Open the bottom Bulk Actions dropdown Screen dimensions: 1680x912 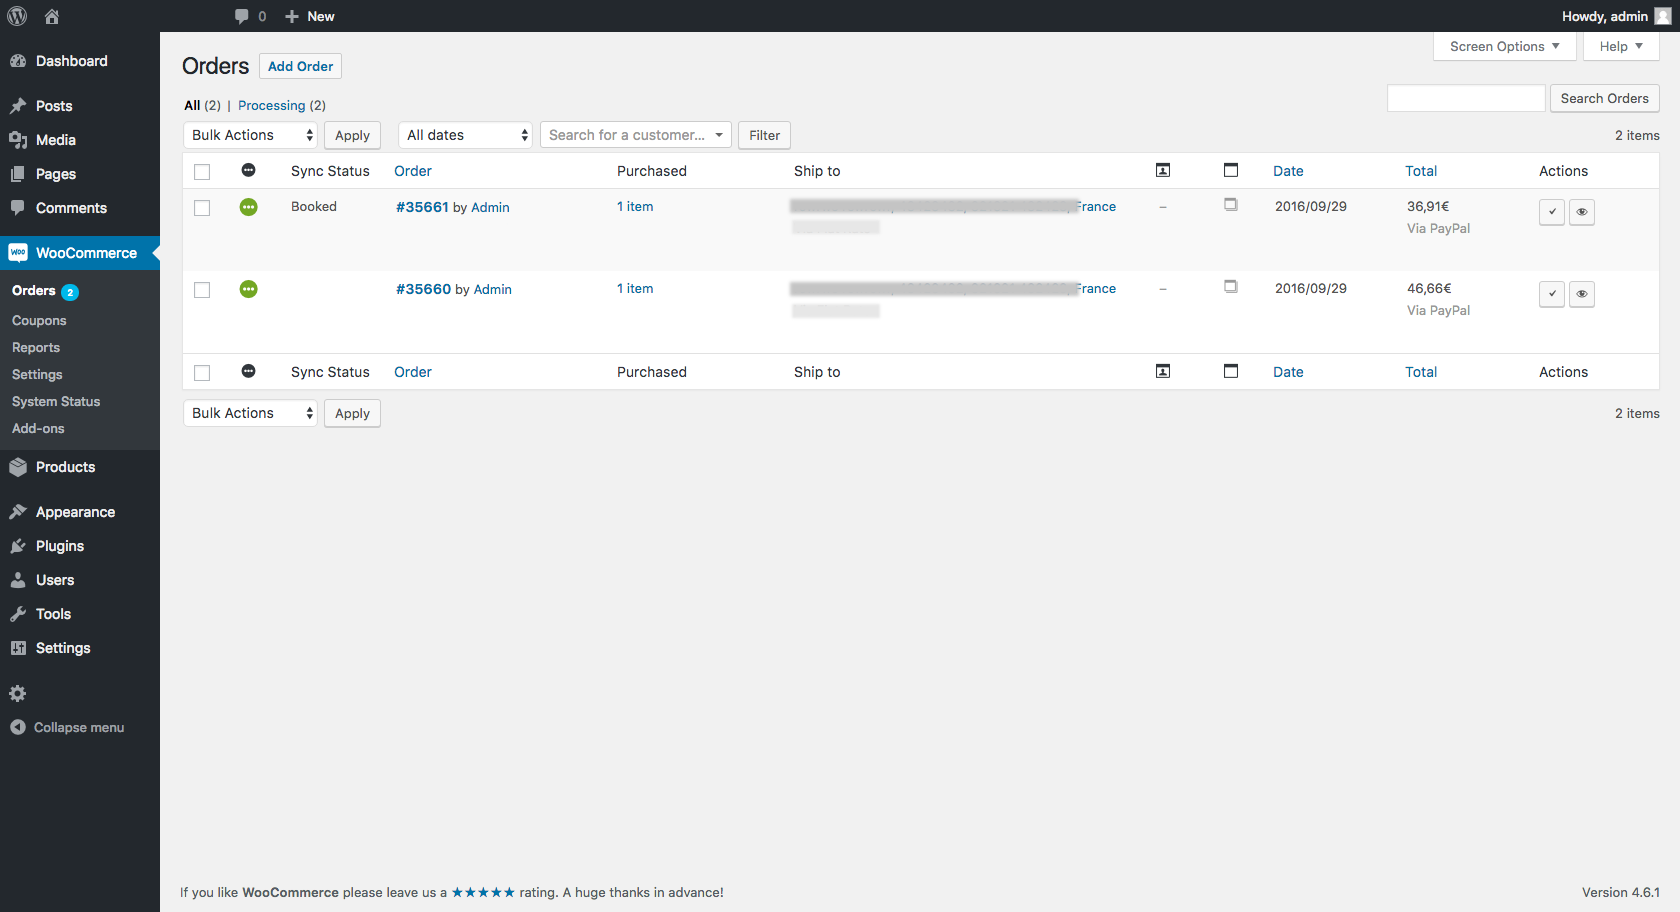click(250, 413)
